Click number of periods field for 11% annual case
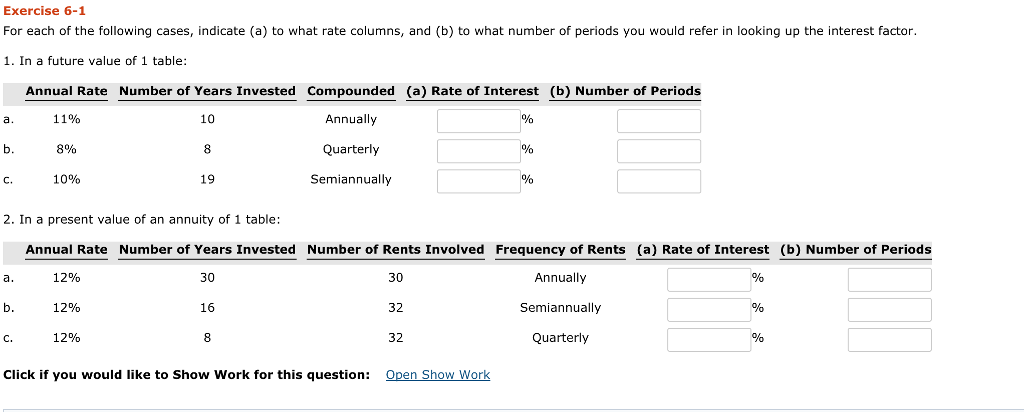The height and width of the screenshot is (412, 1024). 658,121
